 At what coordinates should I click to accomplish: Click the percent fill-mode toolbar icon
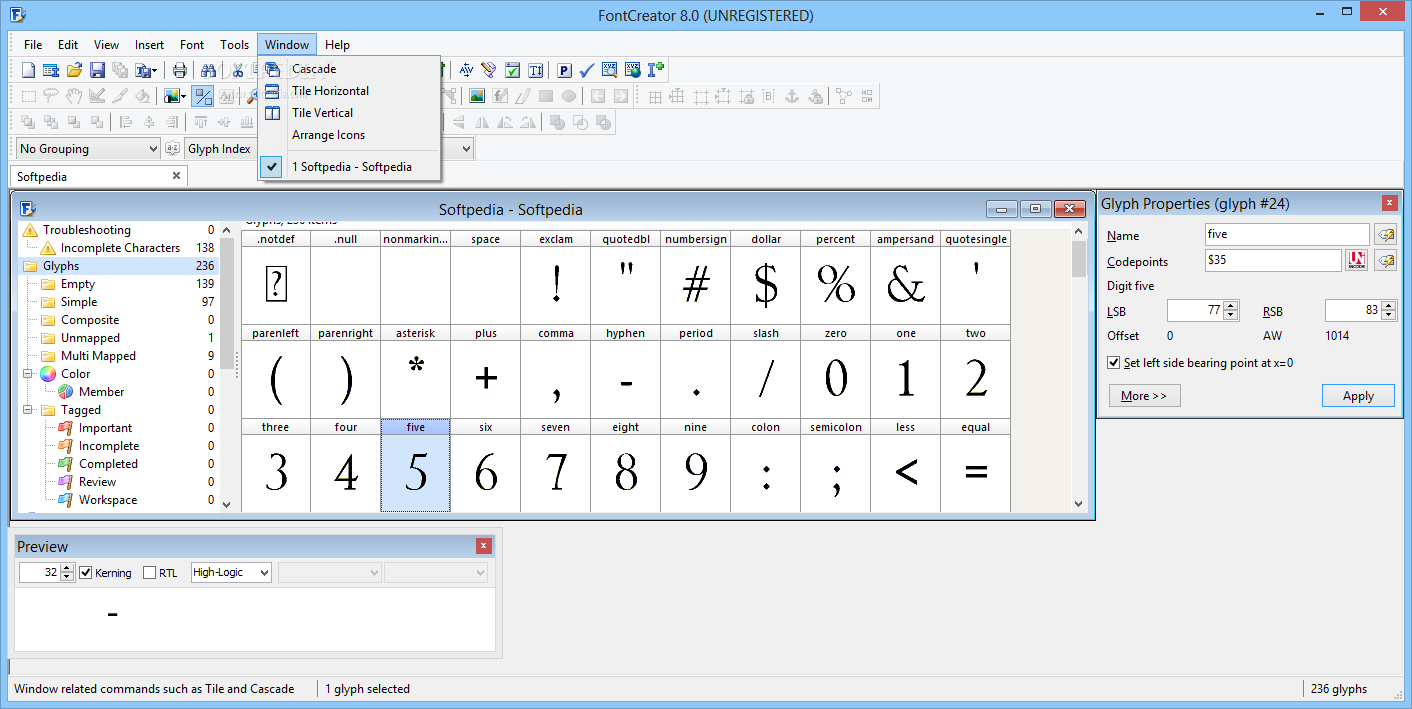click(x=203, y=96)
